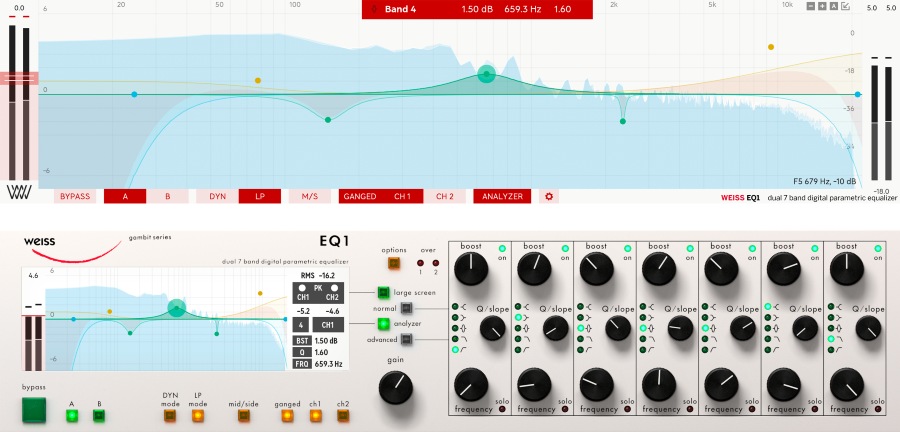
Task: Select low-cut filter shape on band 1
Action: pos(455,349)
